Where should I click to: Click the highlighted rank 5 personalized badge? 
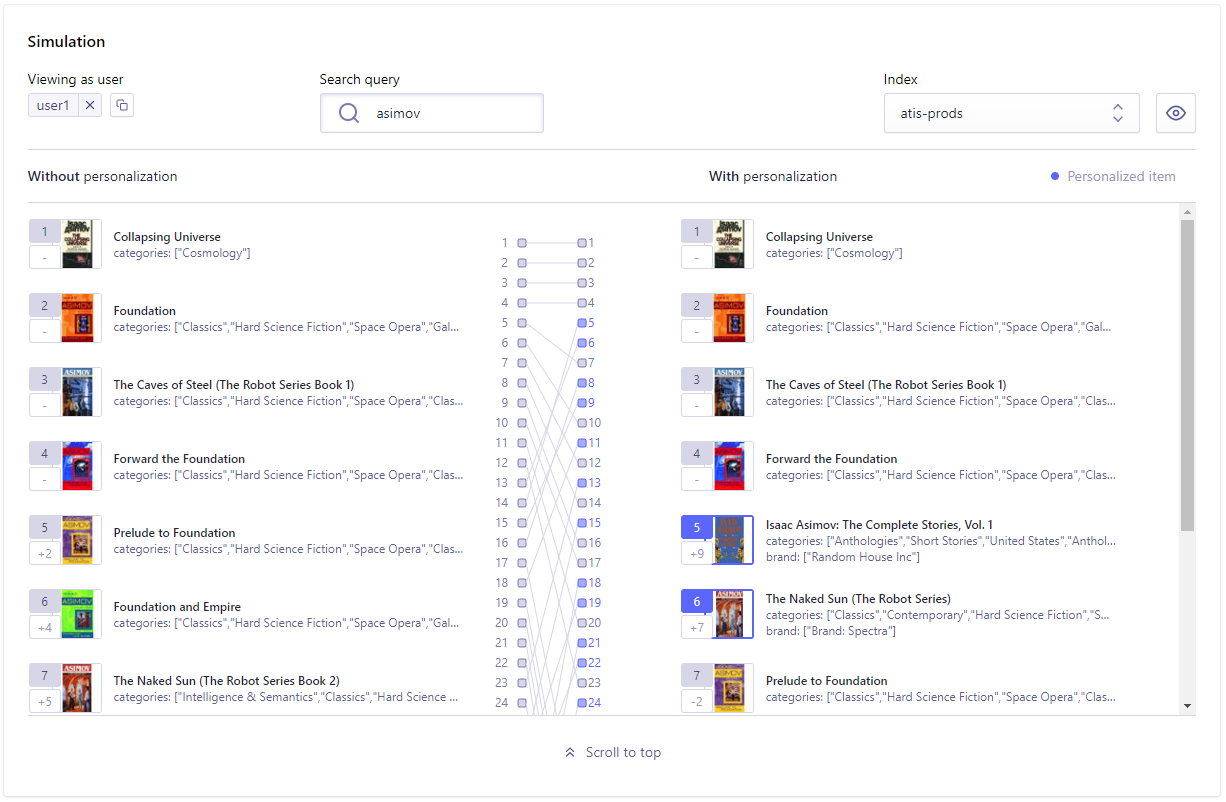(697, 527)
